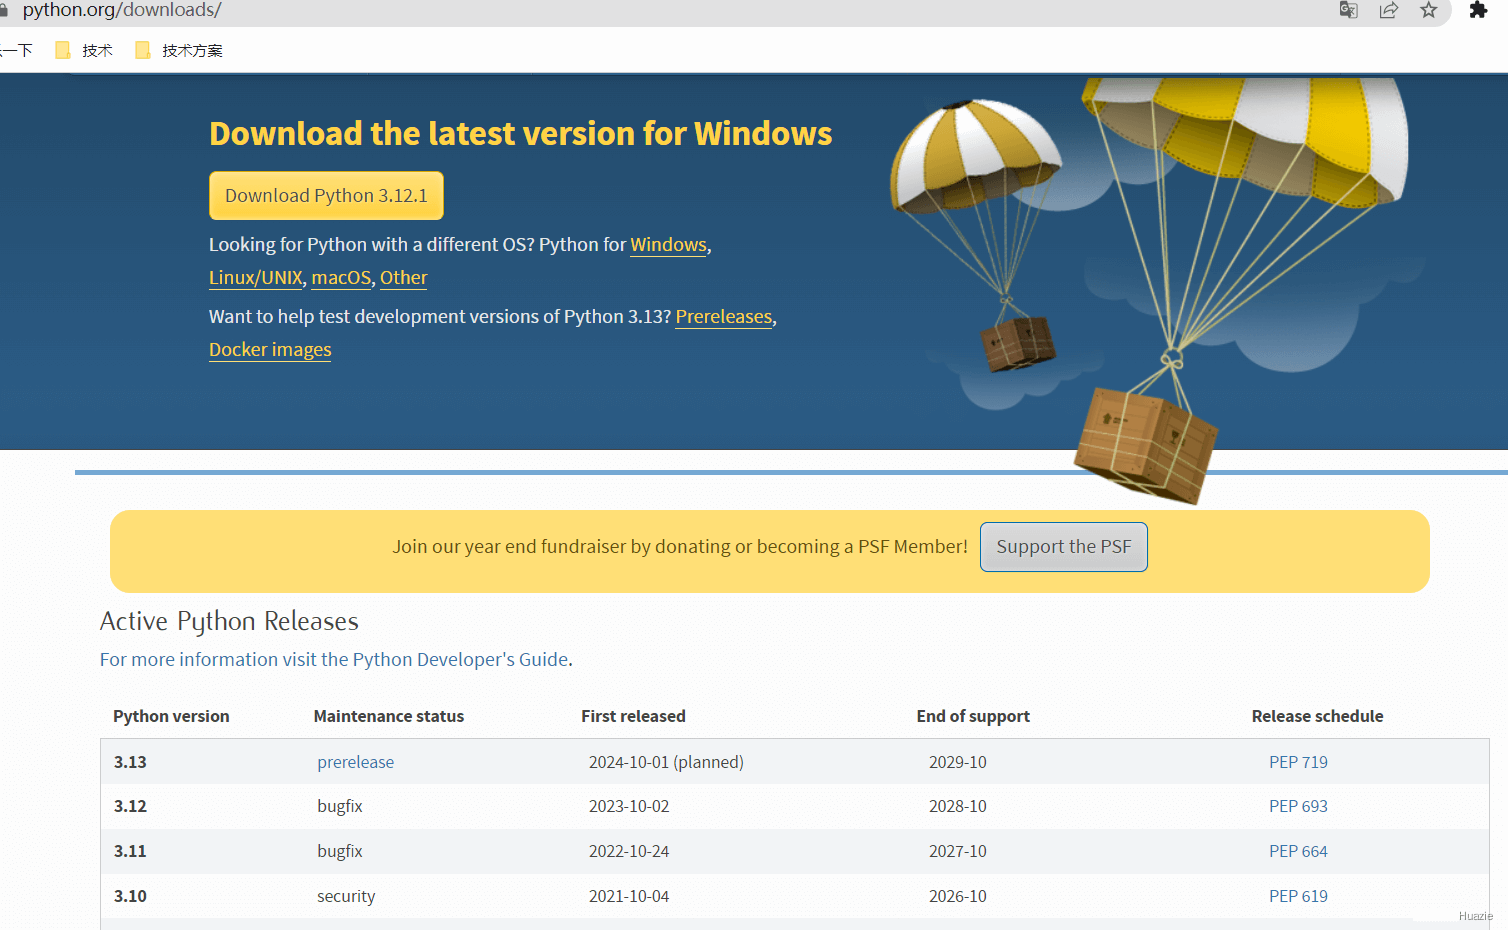Open PEP 719 release schedule

1298,762
